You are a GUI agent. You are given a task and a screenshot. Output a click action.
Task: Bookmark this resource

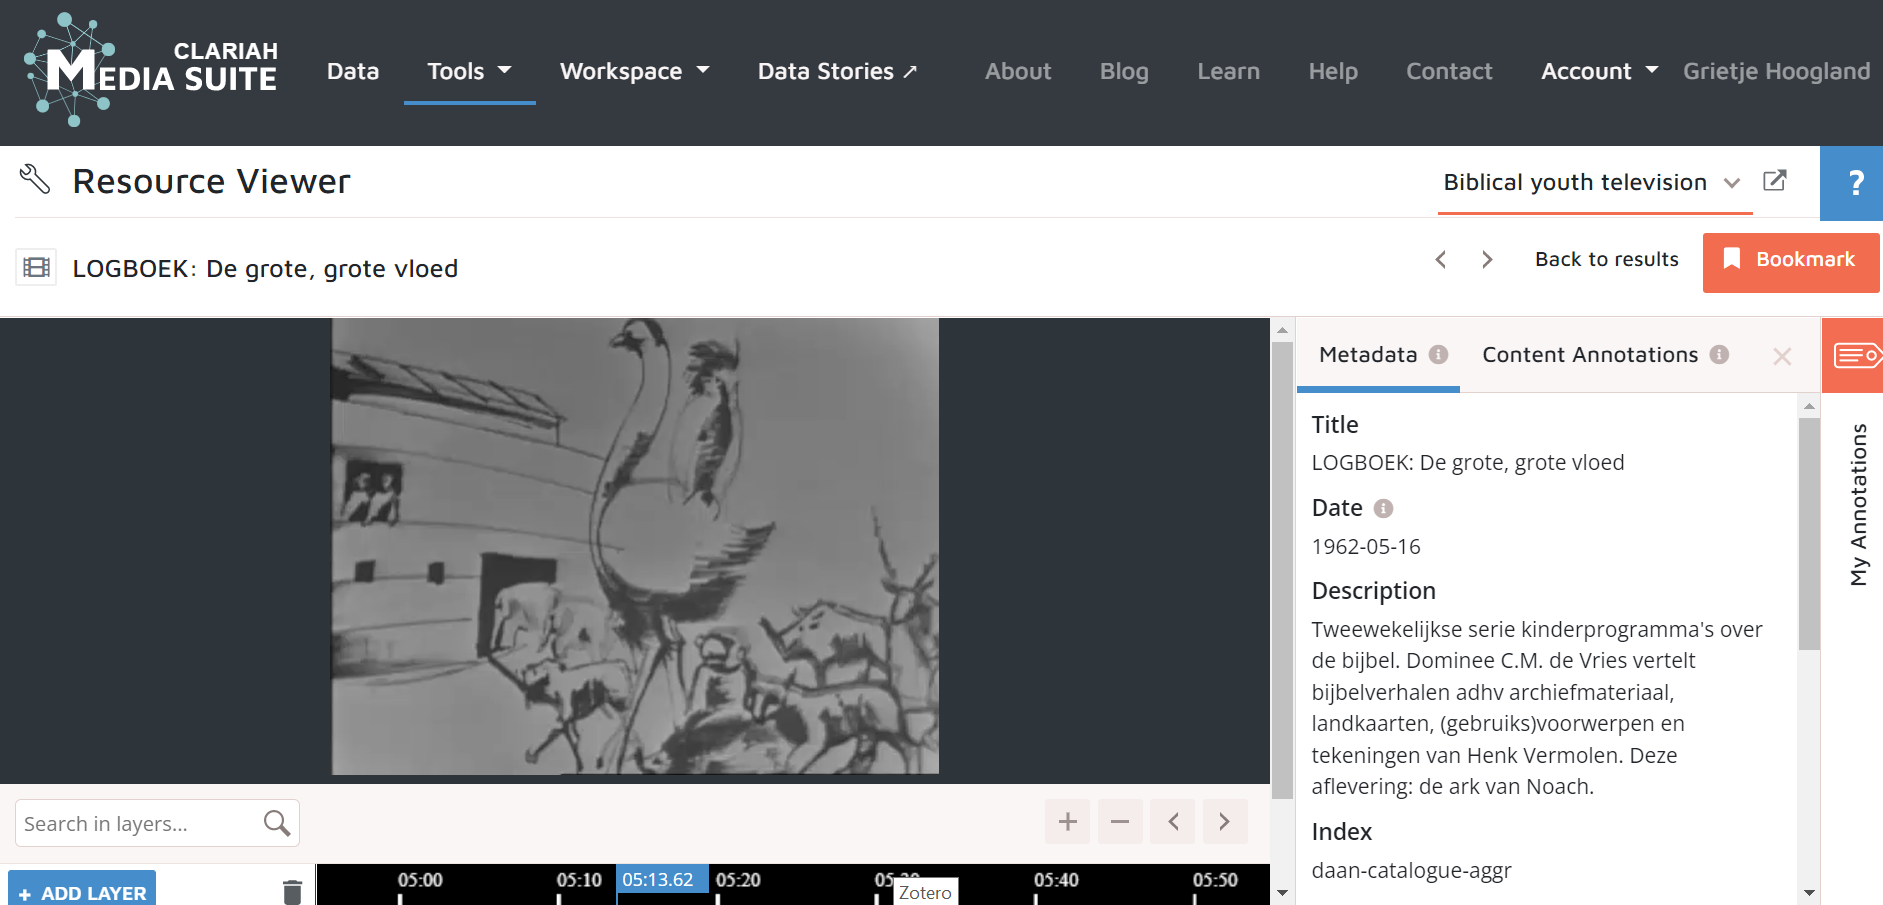(x=1790, y=260)
